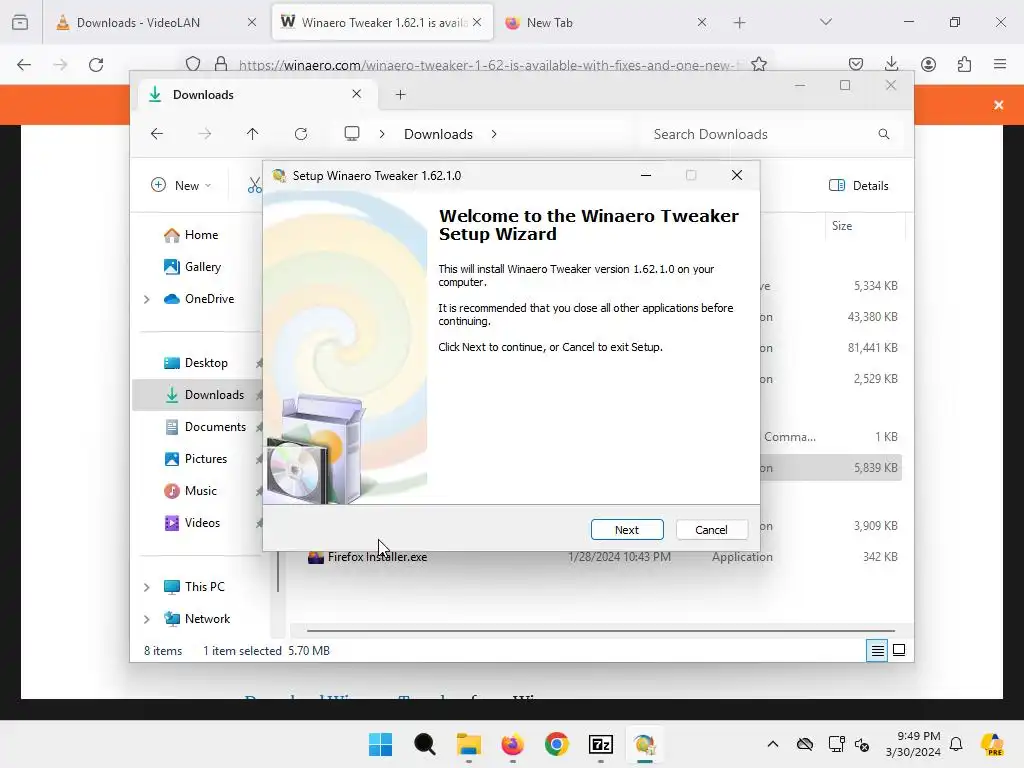Open the Firefox extensions menu

tap(964, 64)
